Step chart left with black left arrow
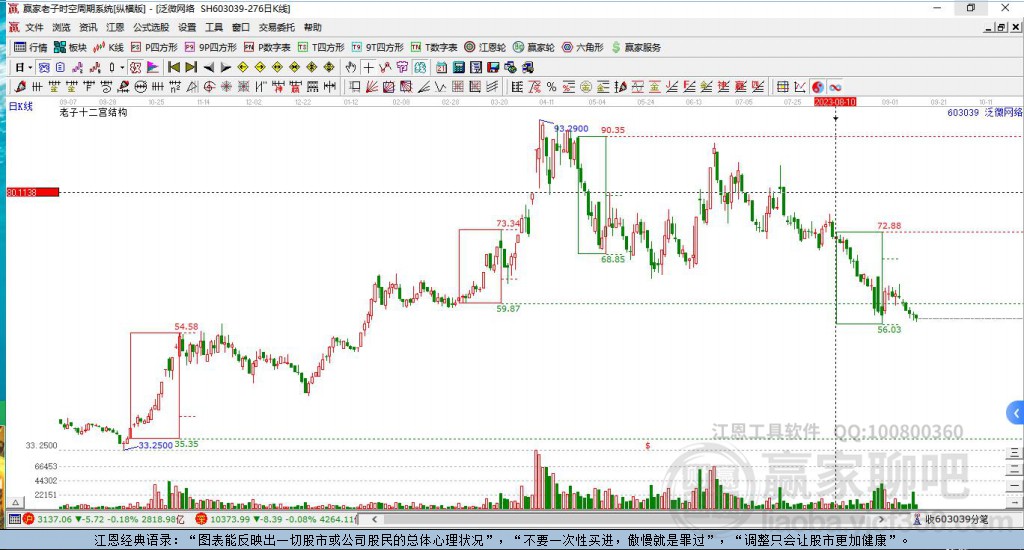The width and height of the screenshot is (1024, 550). [208, 67]
